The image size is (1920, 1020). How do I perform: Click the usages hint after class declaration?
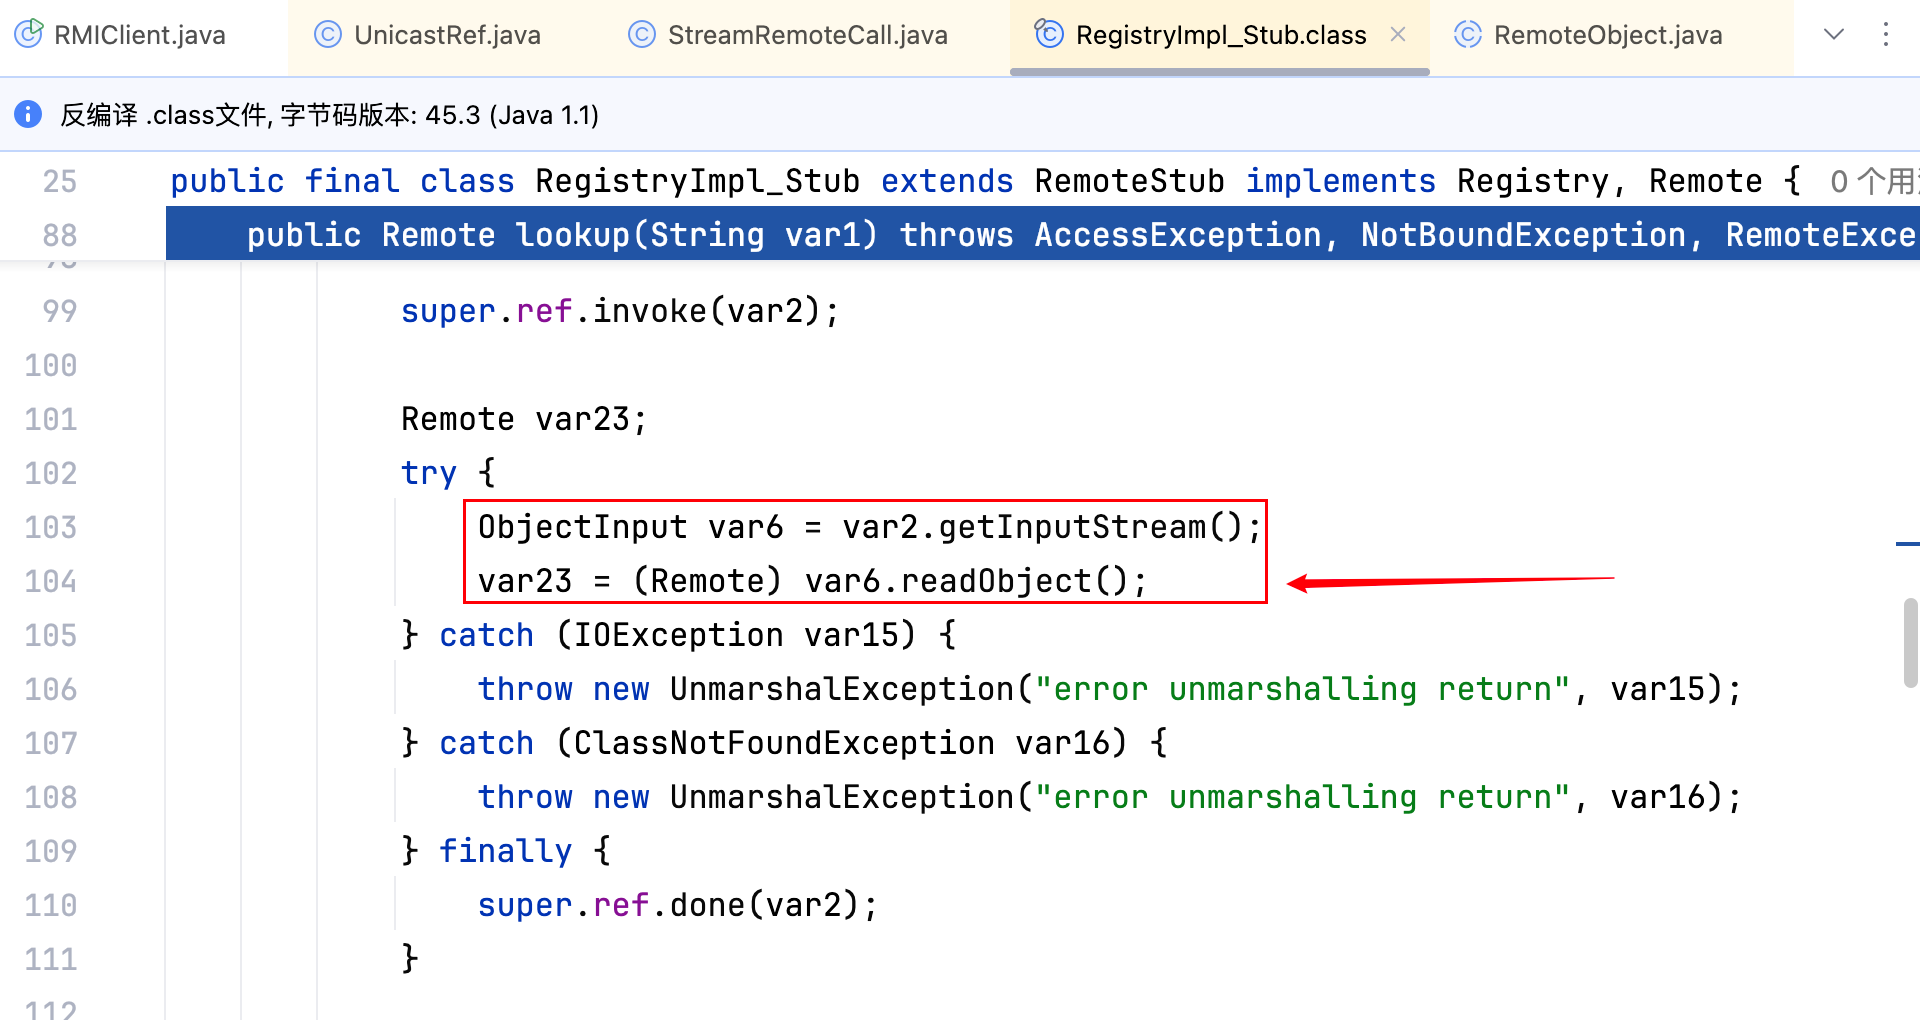(1870, 181)
